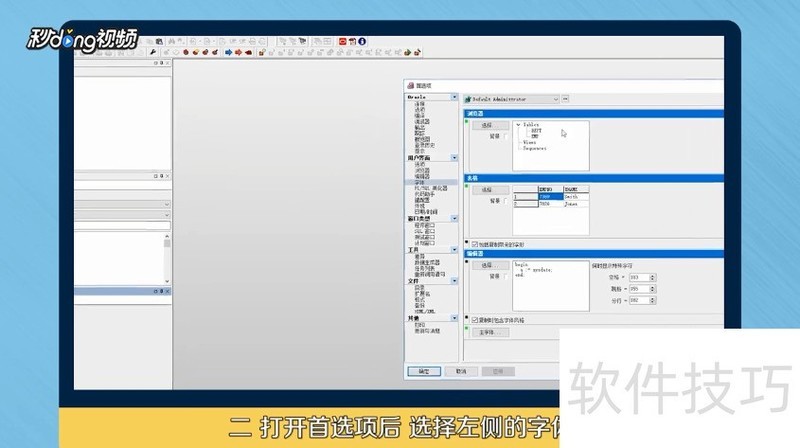The image size is (800, 448).
Task: Click the blue info circle toolbar icon
Action: [362, 41]
